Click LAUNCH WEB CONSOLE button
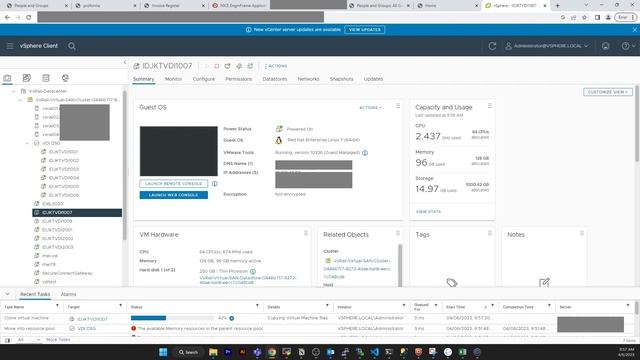Screen dimensions: 640x360 (173, 195)
